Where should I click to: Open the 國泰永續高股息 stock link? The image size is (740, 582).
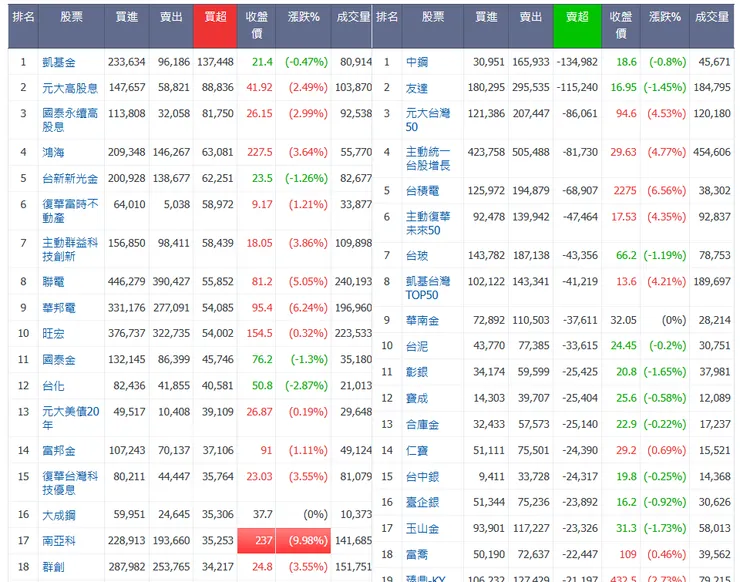pyautogui.click(x=70, y=120)
